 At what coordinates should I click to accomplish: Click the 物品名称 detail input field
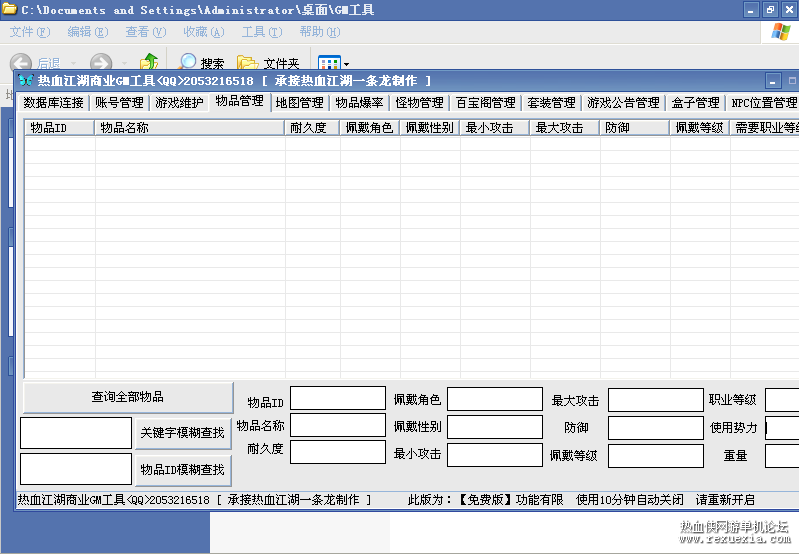click(x=338, y=425)
